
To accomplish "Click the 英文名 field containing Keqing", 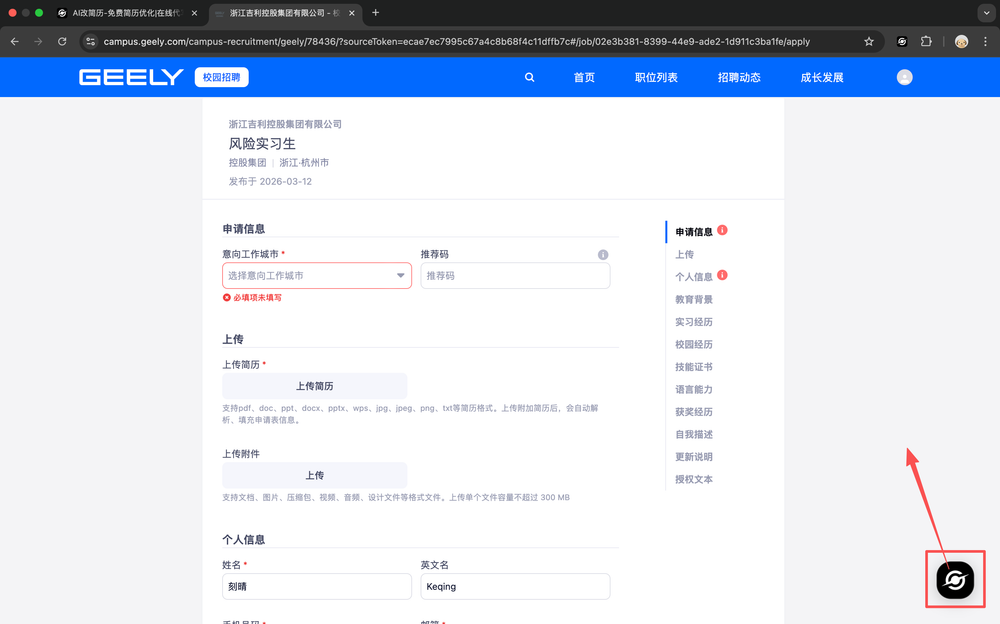I will (515, 586).
